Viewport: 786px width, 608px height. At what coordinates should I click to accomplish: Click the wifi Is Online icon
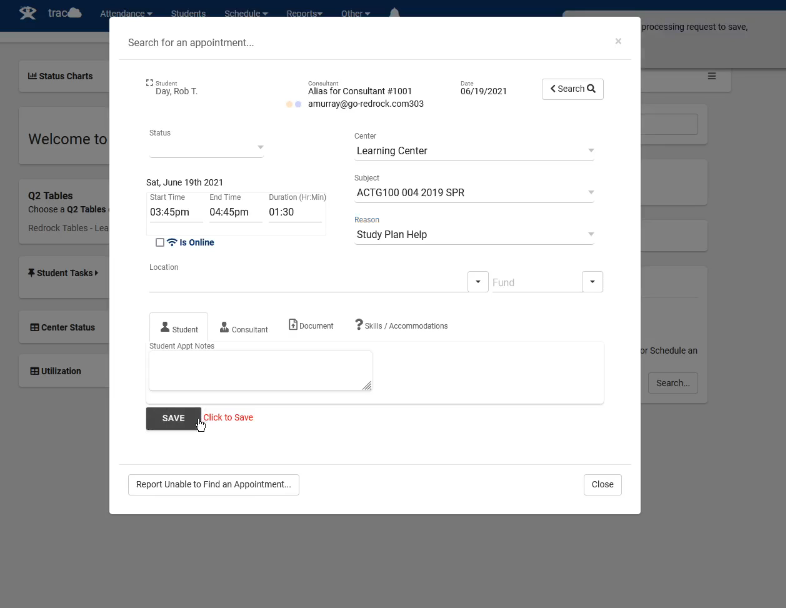point(172,242)
